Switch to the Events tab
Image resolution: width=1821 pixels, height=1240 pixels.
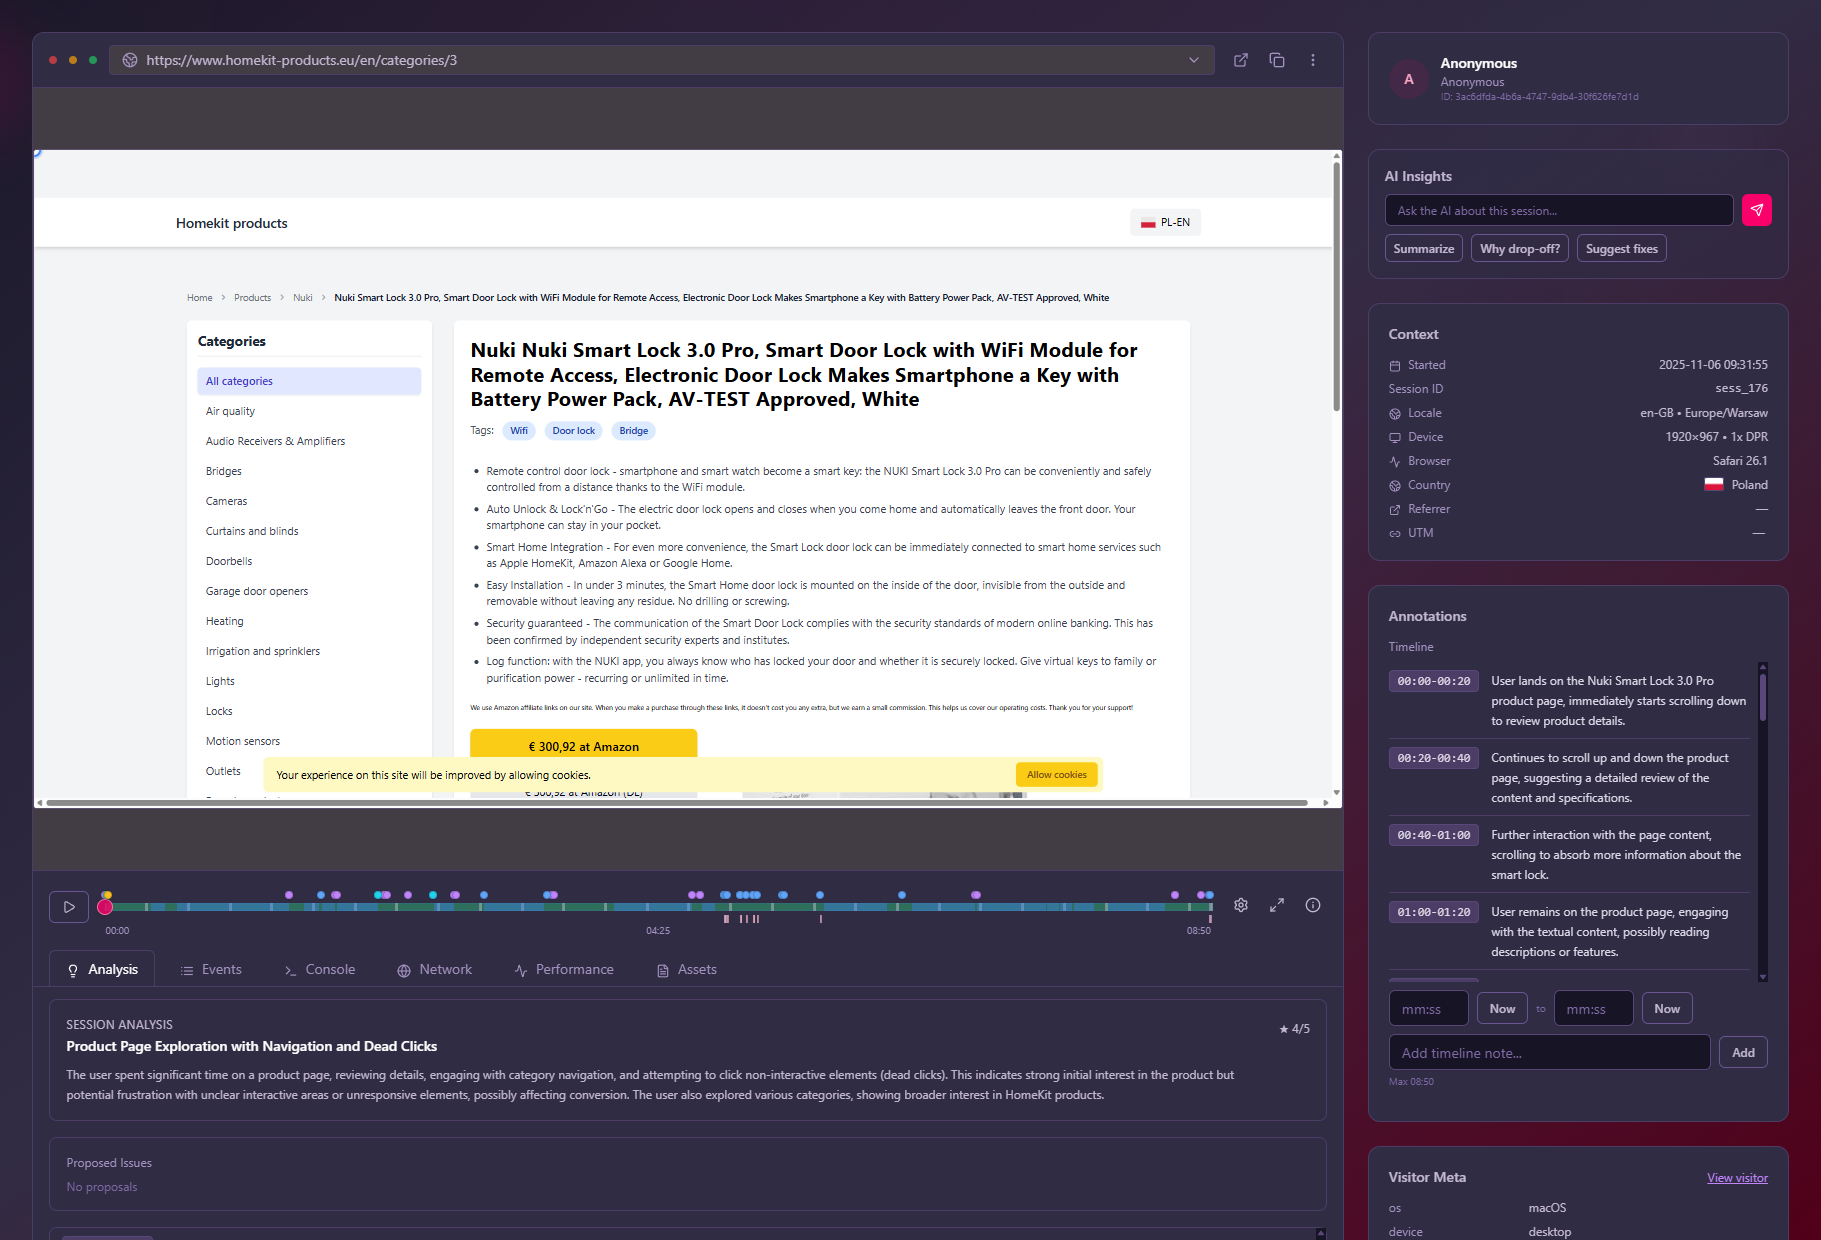point(211,970)
